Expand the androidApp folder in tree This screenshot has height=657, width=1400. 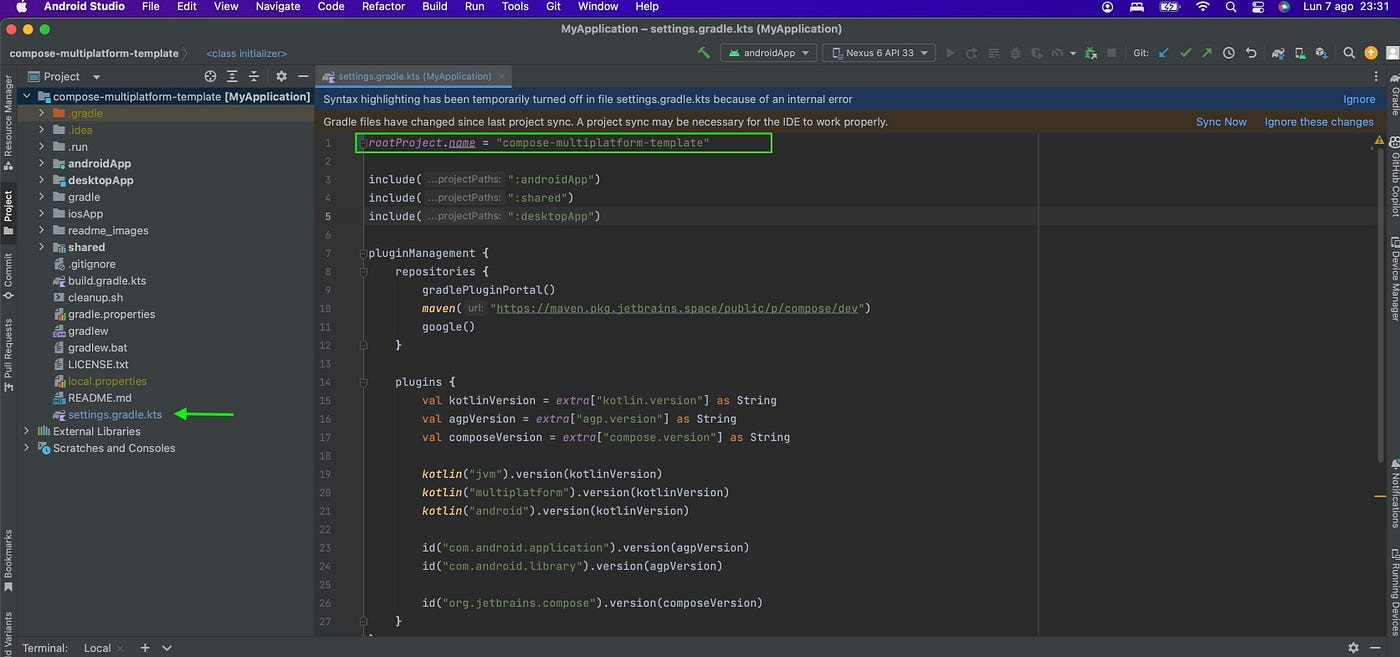[x=42, y=164]
